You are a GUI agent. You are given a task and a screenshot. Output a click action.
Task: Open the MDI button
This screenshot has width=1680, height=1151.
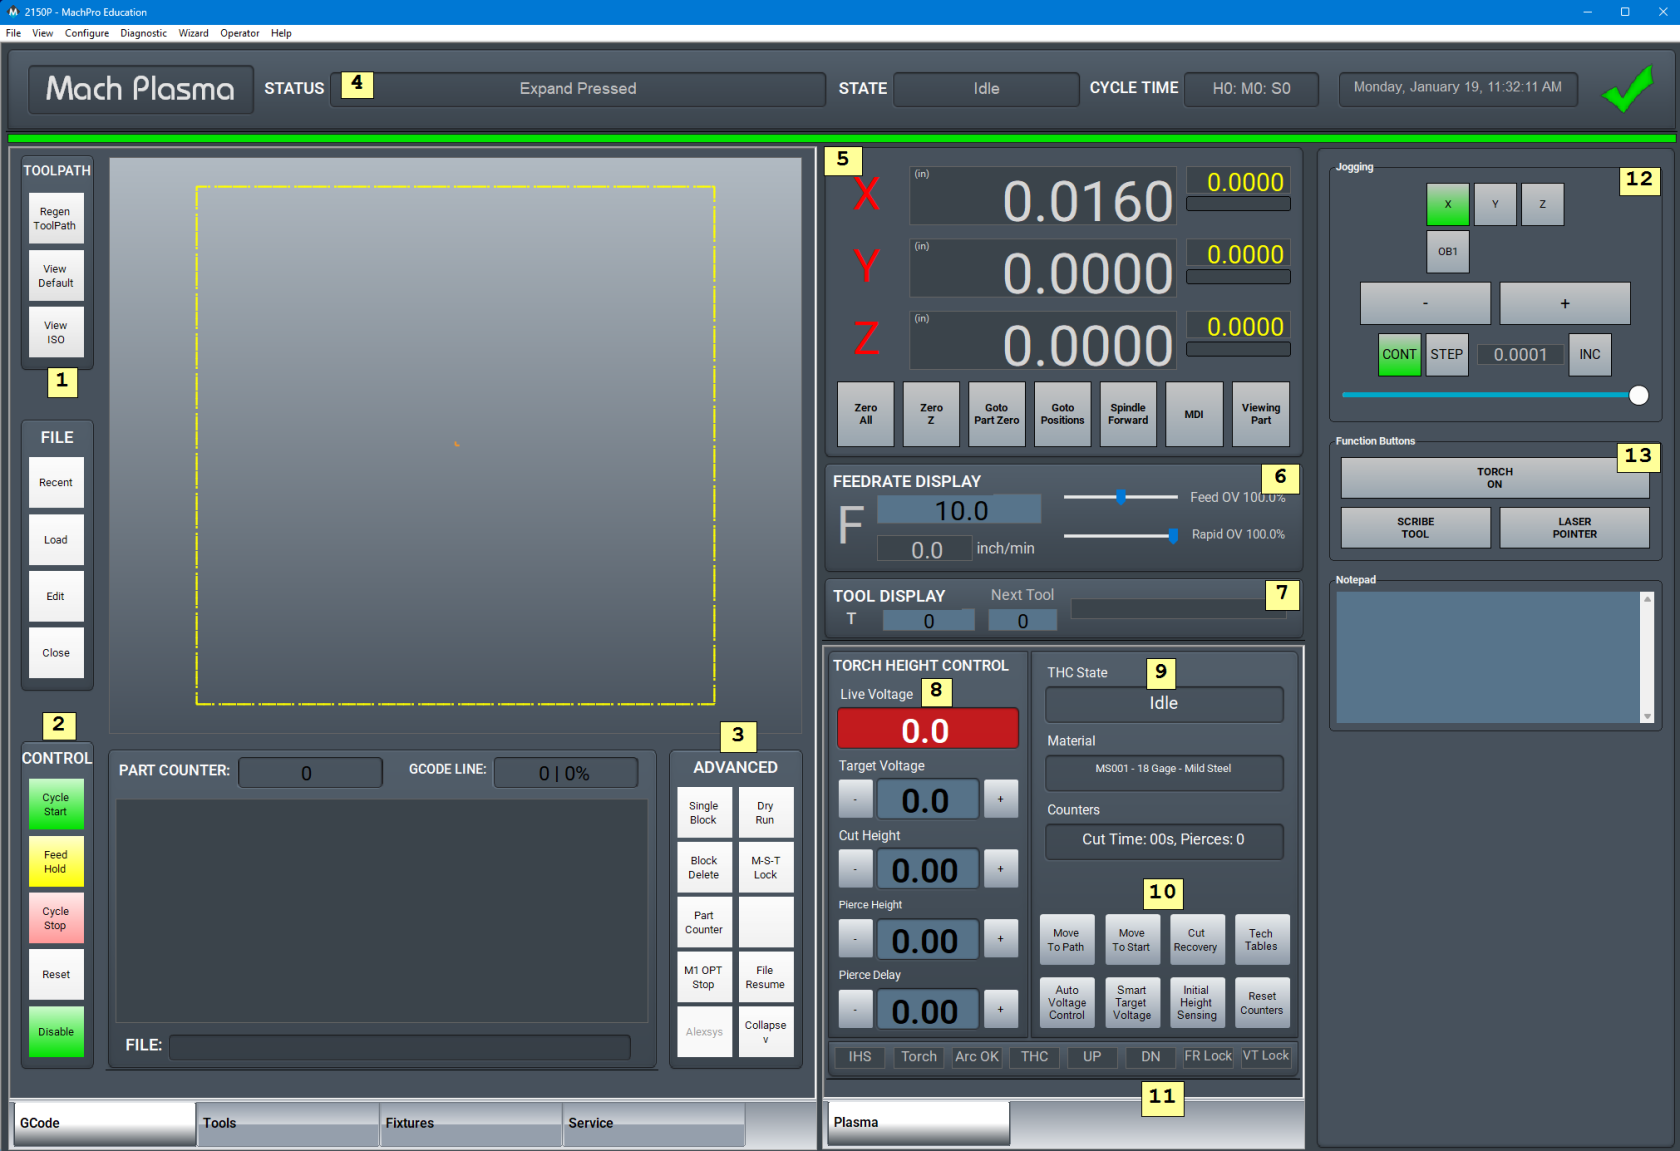coord(1194,414)
